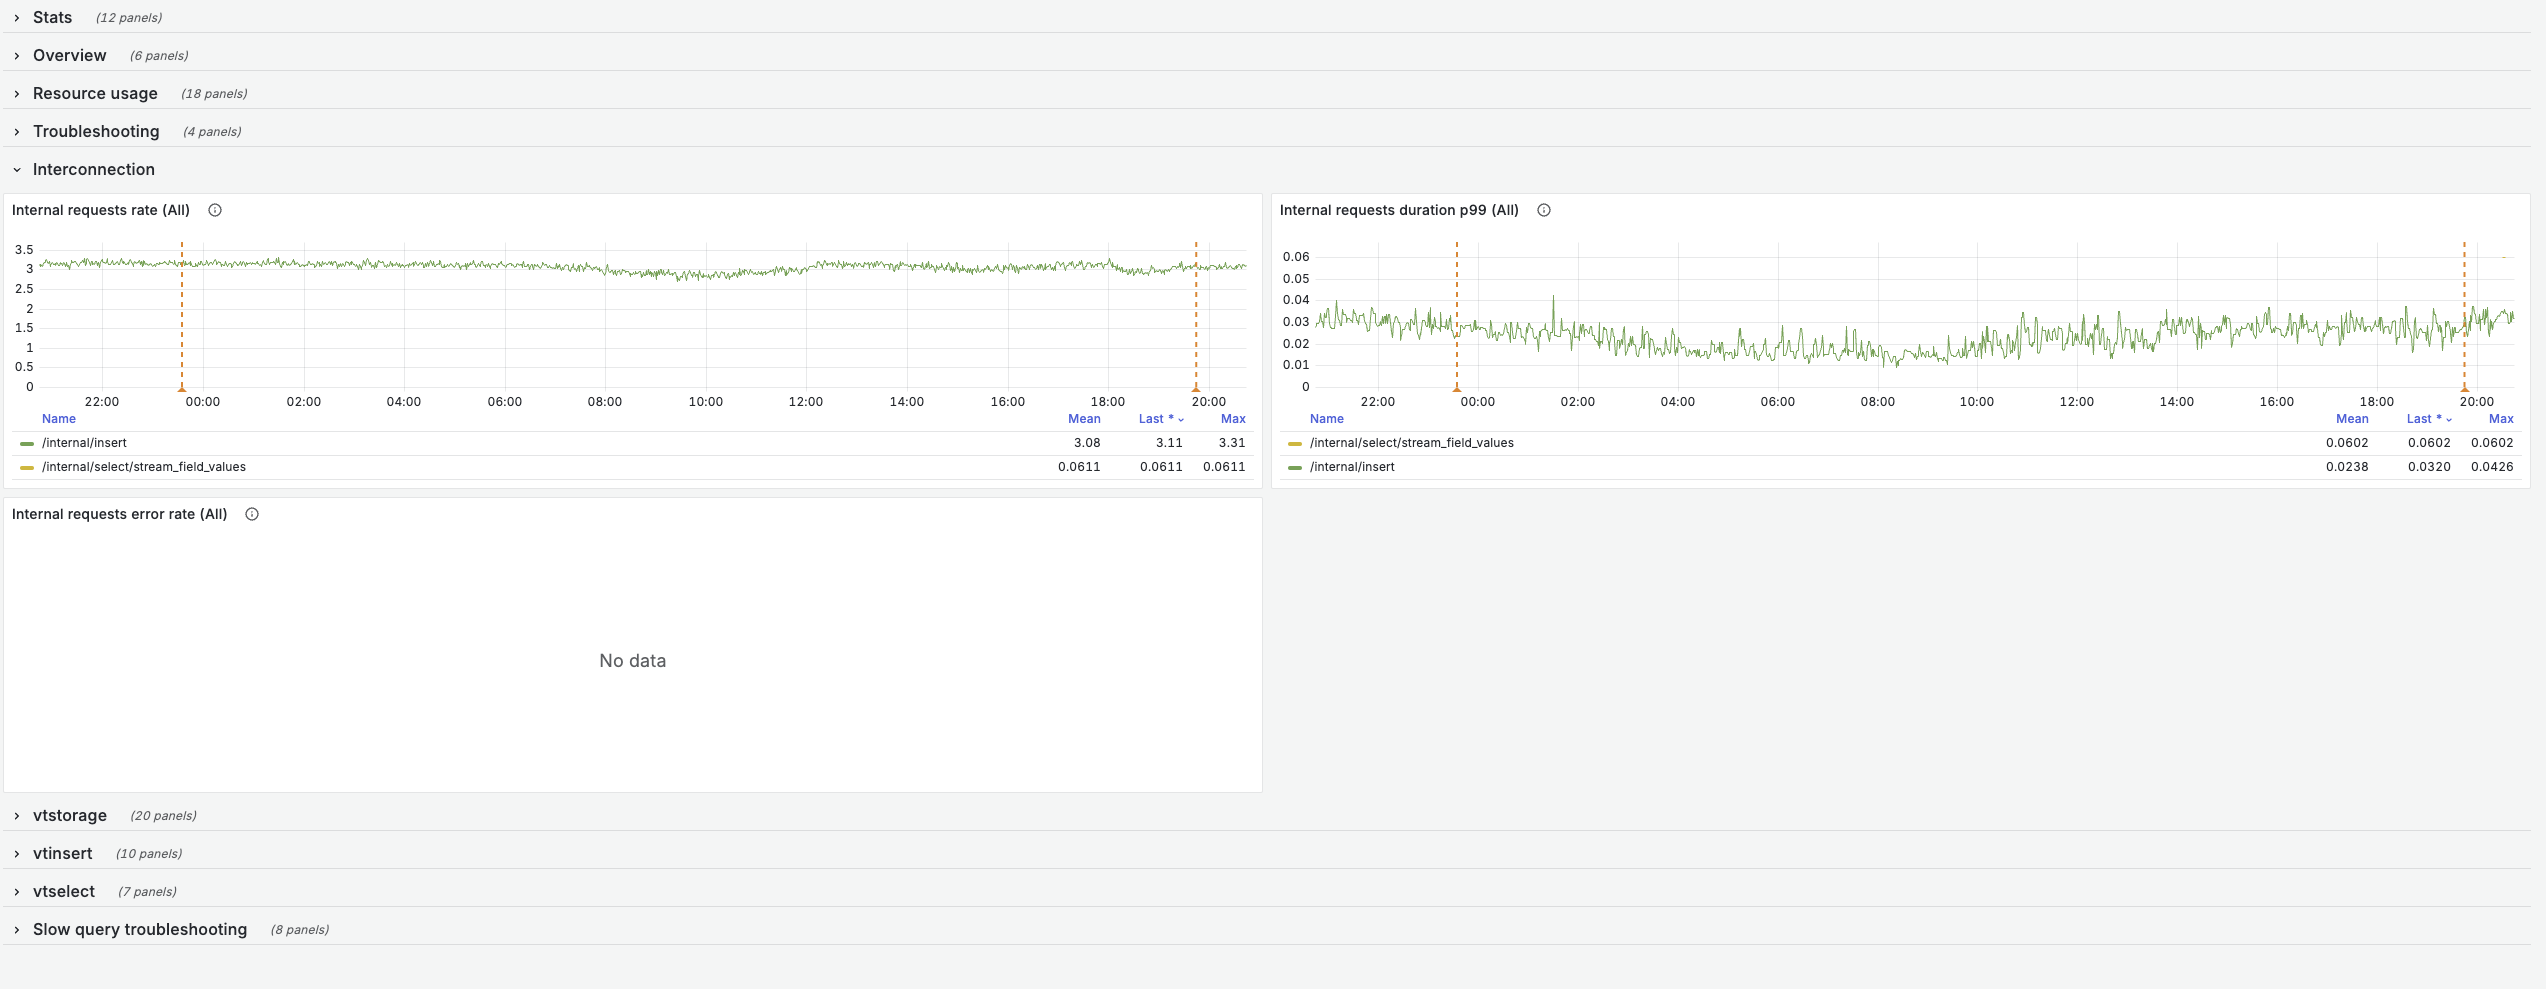Open the Internal requests error rate panel title

click(x=119, y=514)
